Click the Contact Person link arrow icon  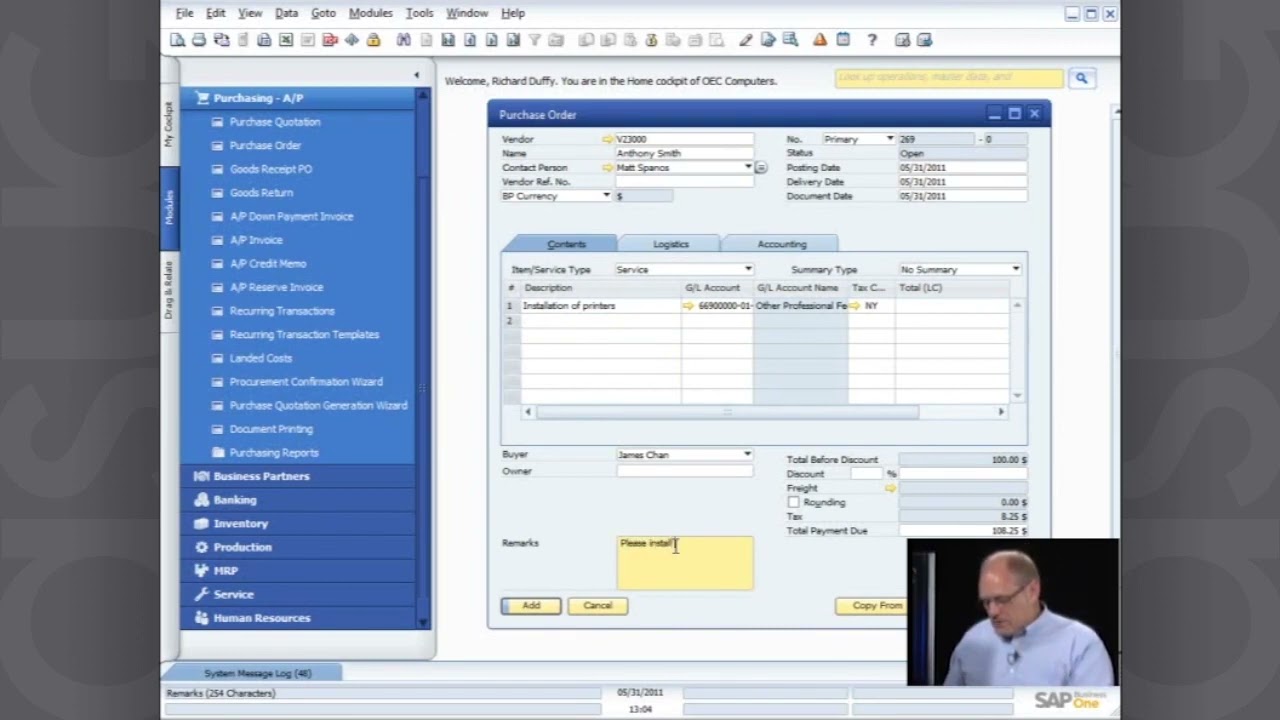pyautogui.click(x=608, y=168)
